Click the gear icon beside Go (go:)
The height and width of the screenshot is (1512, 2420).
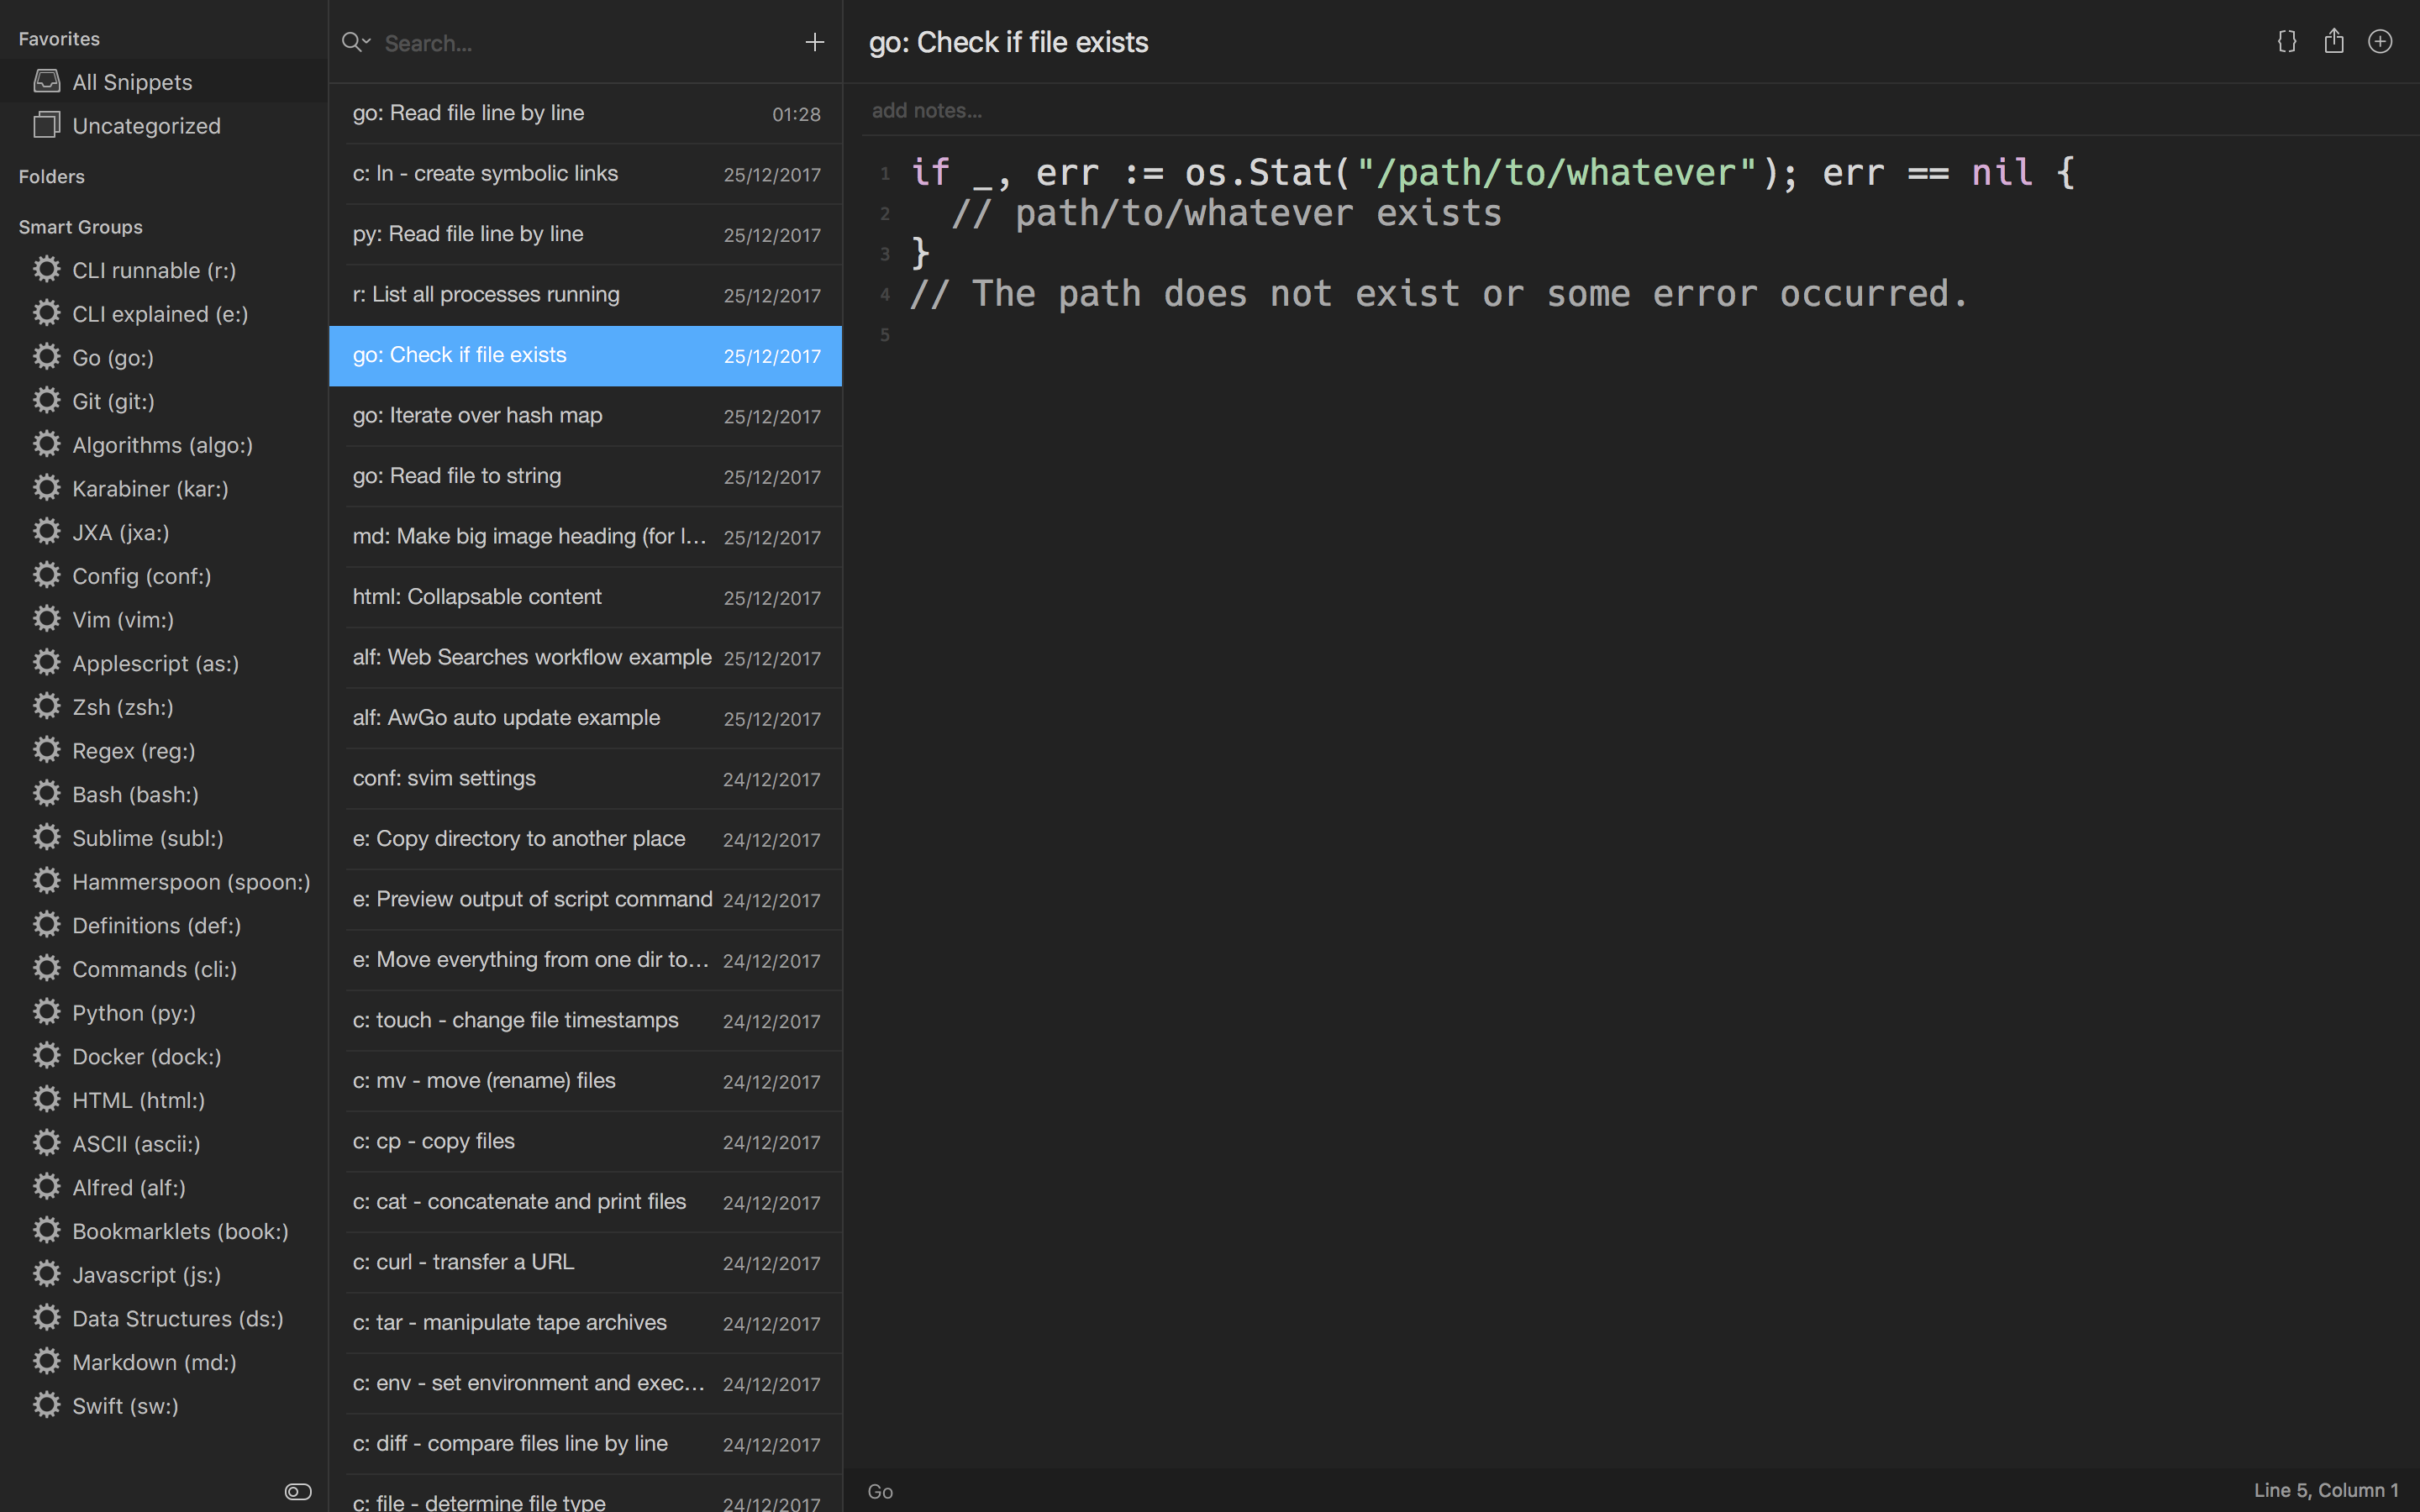tap(46, 357)
